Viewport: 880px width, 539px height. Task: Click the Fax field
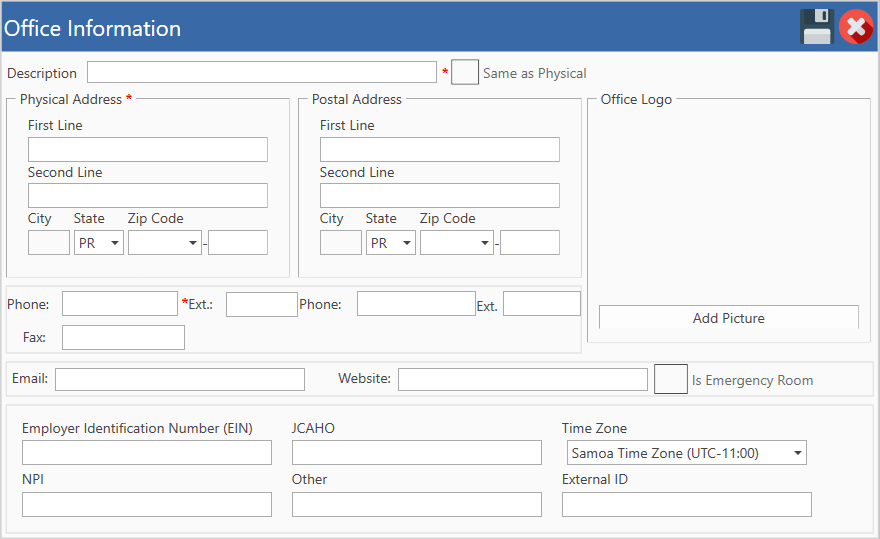(123, 337)
